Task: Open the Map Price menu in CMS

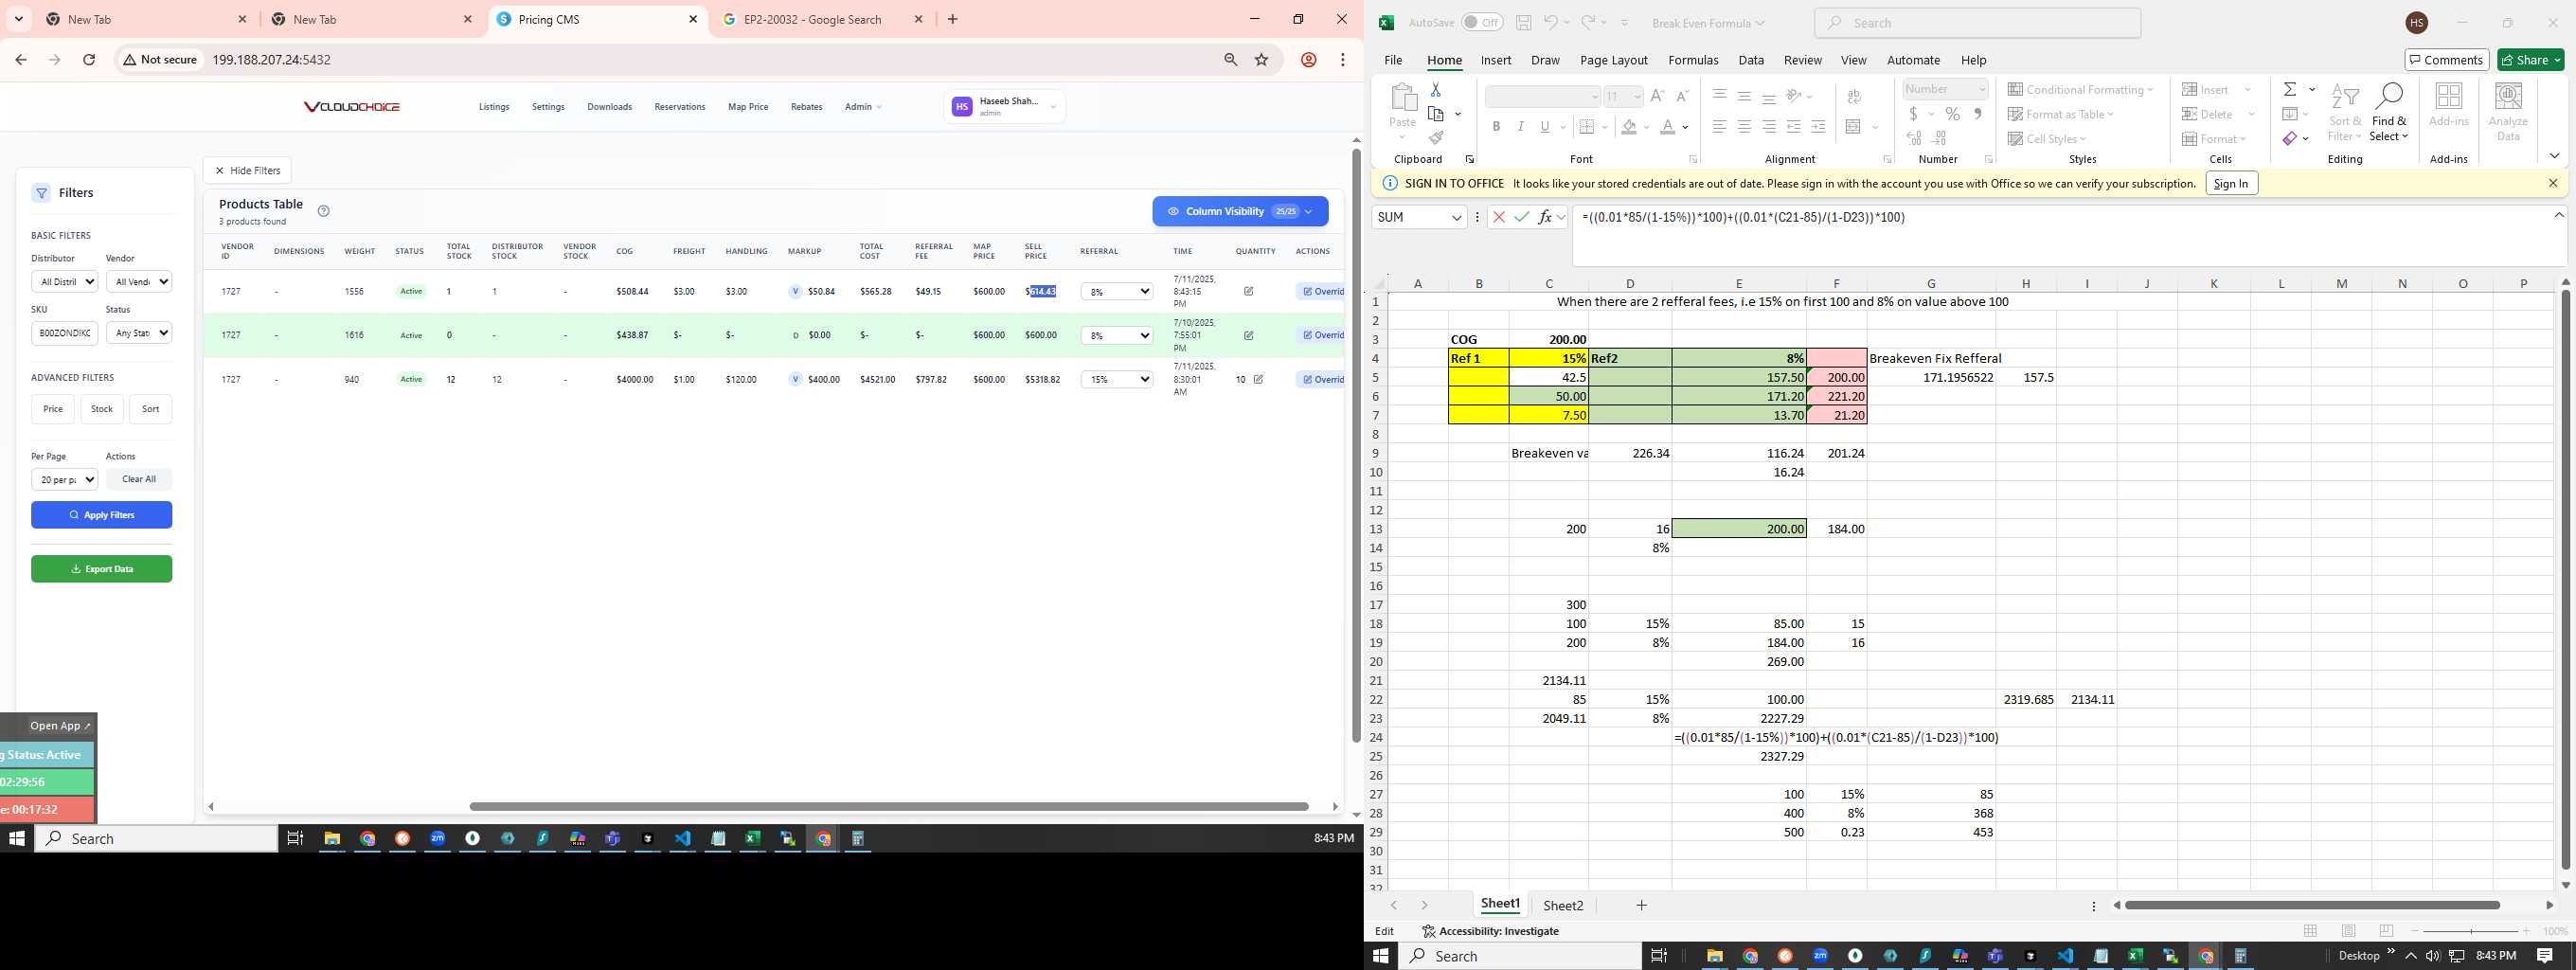Action: [748, 107]
